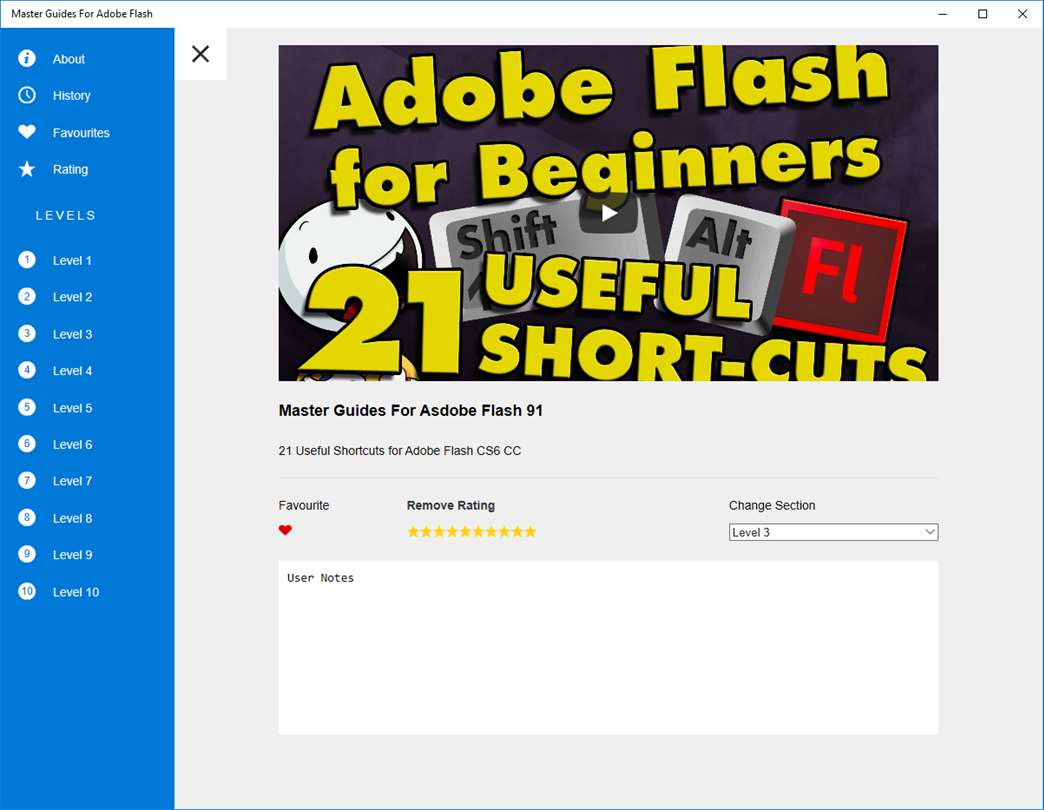Go to Level 4 label
The width and height of the screenshot is (1044, 810).
pyautogui.click(x=73, y=371)
